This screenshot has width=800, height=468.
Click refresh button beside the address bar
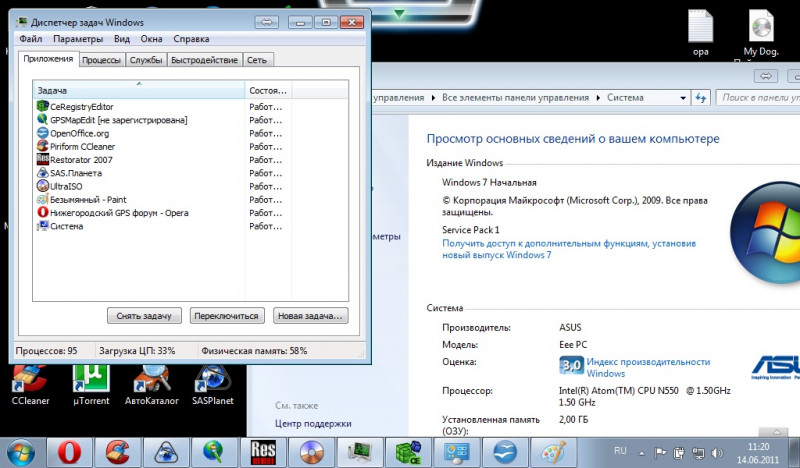(x=701, y=97)
